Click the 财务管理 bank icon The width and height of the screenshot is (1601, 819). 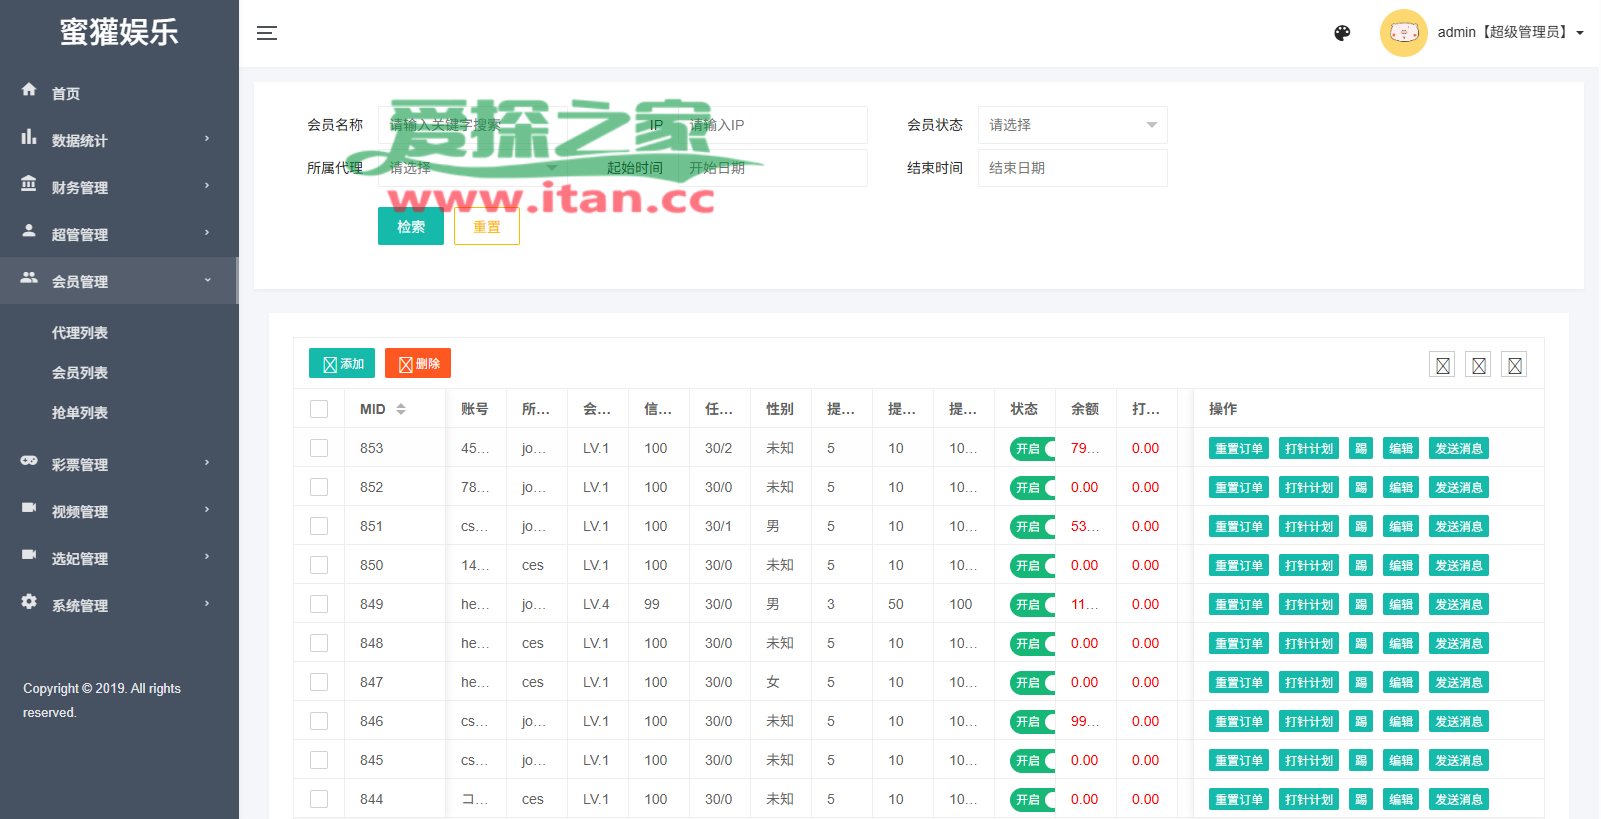click(x=29, y=184)
